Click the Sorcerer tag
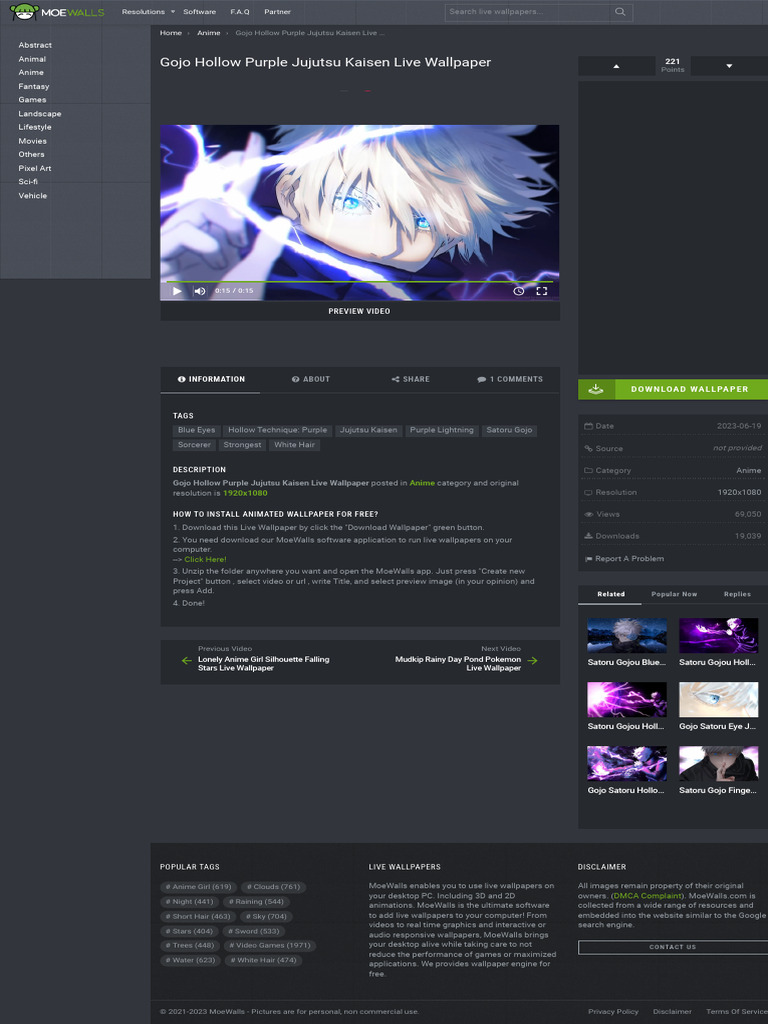The width and height of the screenshot is (768, 1024). click(x=194, y=445)
